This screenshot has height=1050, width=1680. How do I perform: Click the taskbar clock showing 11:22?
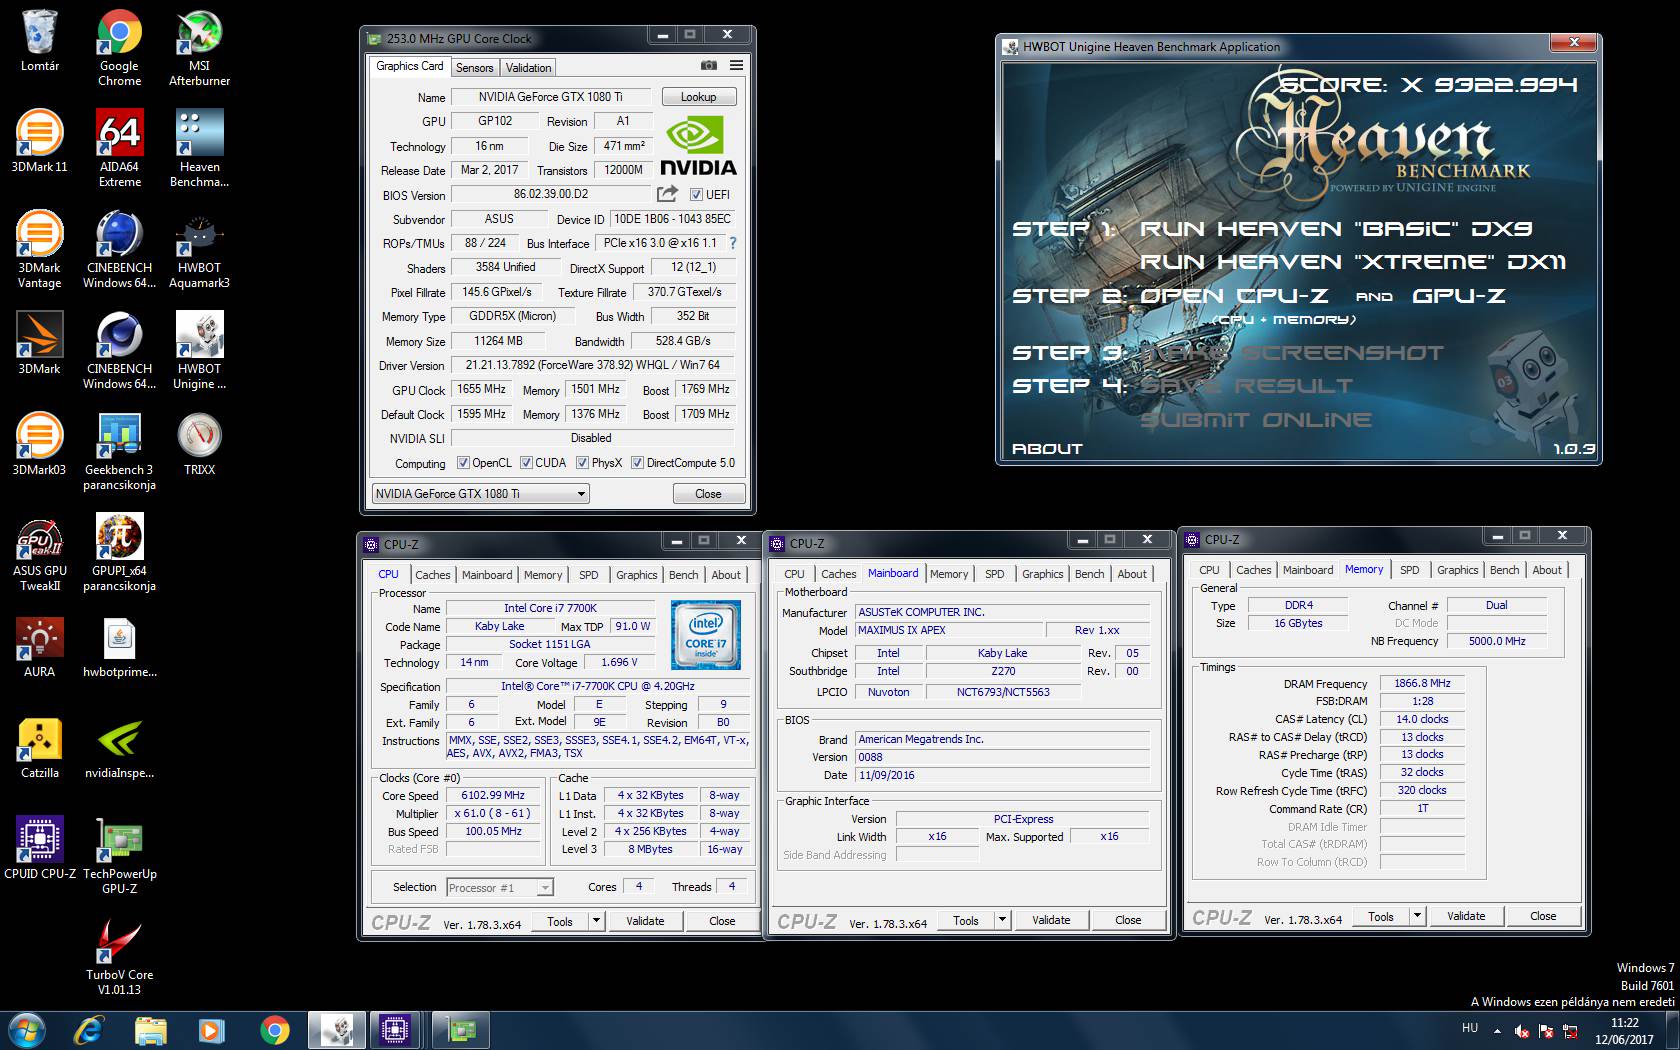pyautogui.click(x=1625, y=1031)
